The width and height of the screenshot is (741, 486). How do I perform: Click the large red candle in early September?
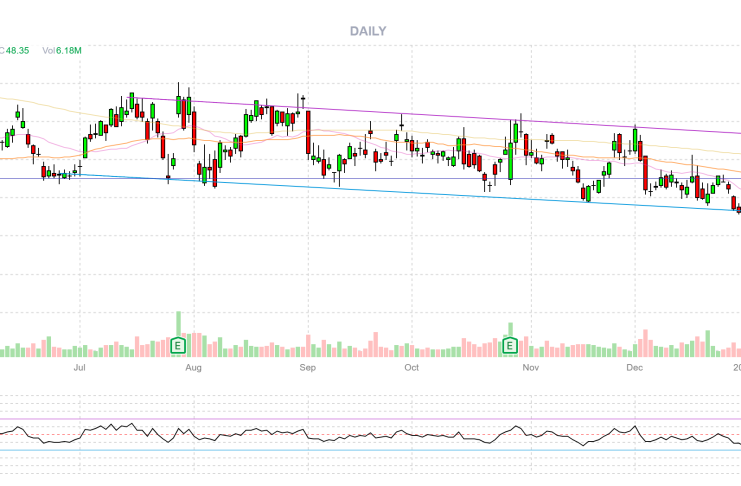pyautogui.click(x=309, y=132)
